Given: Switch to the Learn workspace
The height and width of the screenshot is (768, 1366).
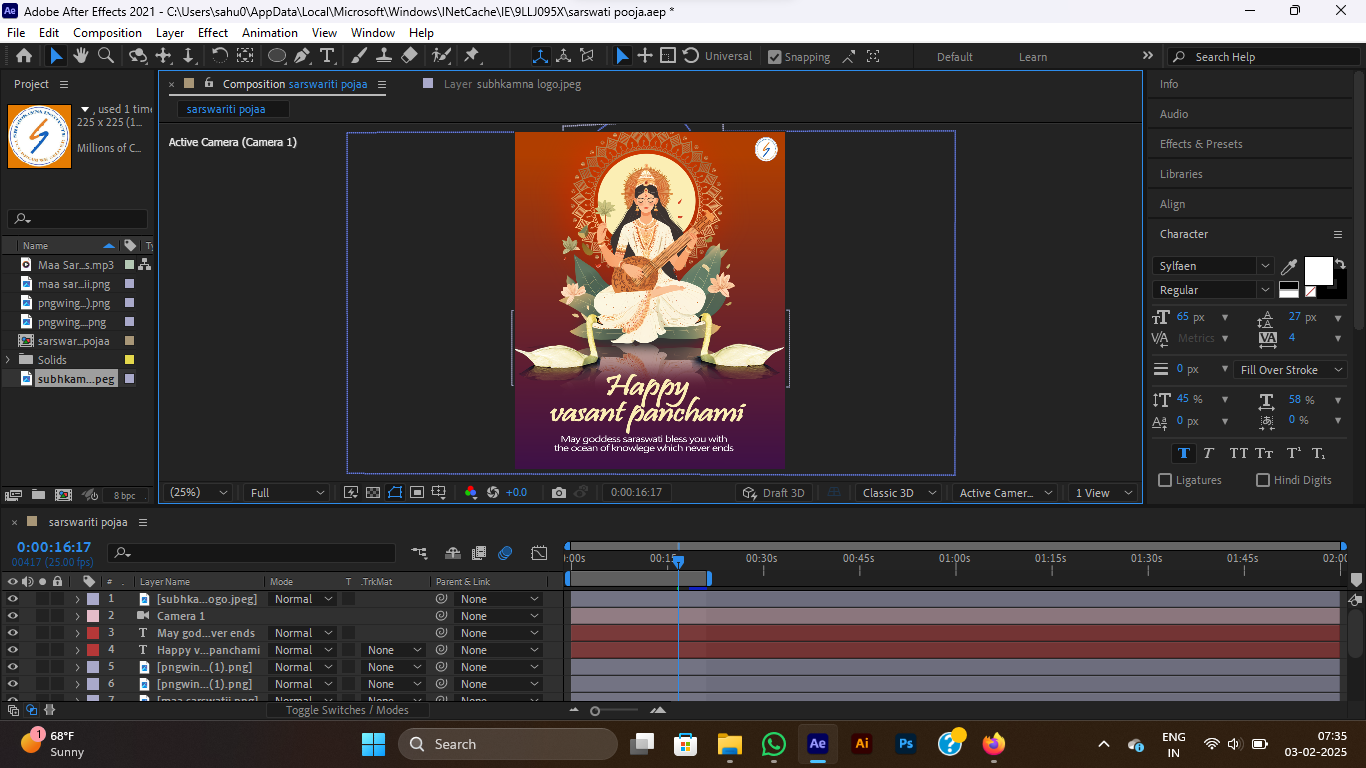Looking at the screenshot, I should (1033, 57).
